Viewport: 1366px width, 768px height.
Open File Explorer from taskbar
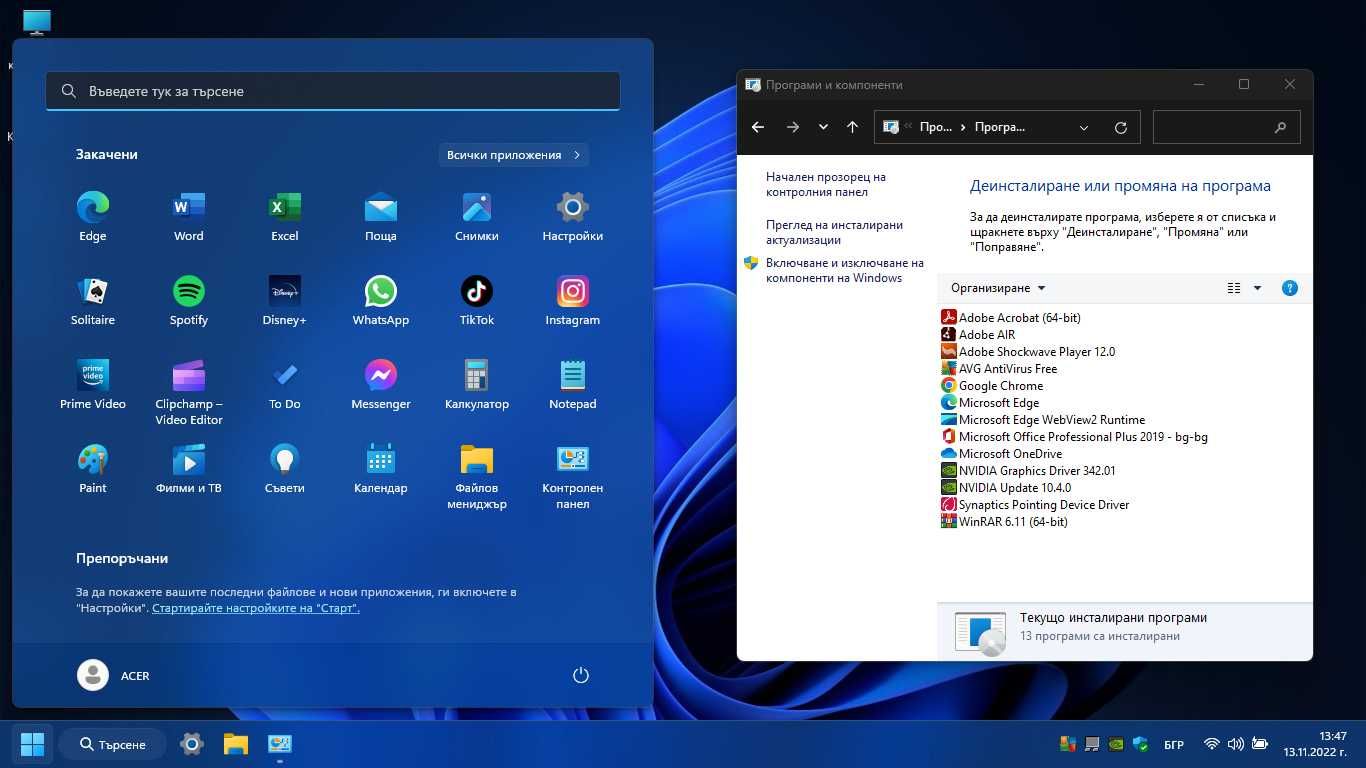[236, 744]
